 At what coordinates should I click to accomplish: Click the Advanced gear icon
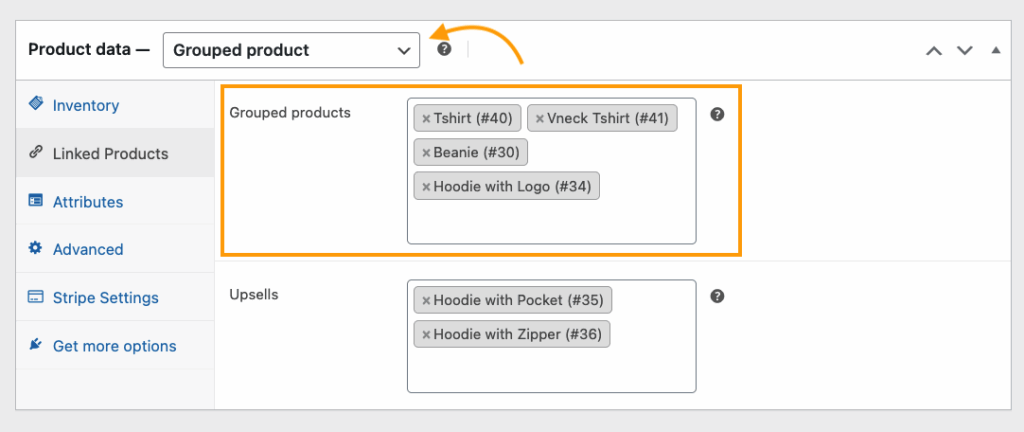tap(35, 248)
